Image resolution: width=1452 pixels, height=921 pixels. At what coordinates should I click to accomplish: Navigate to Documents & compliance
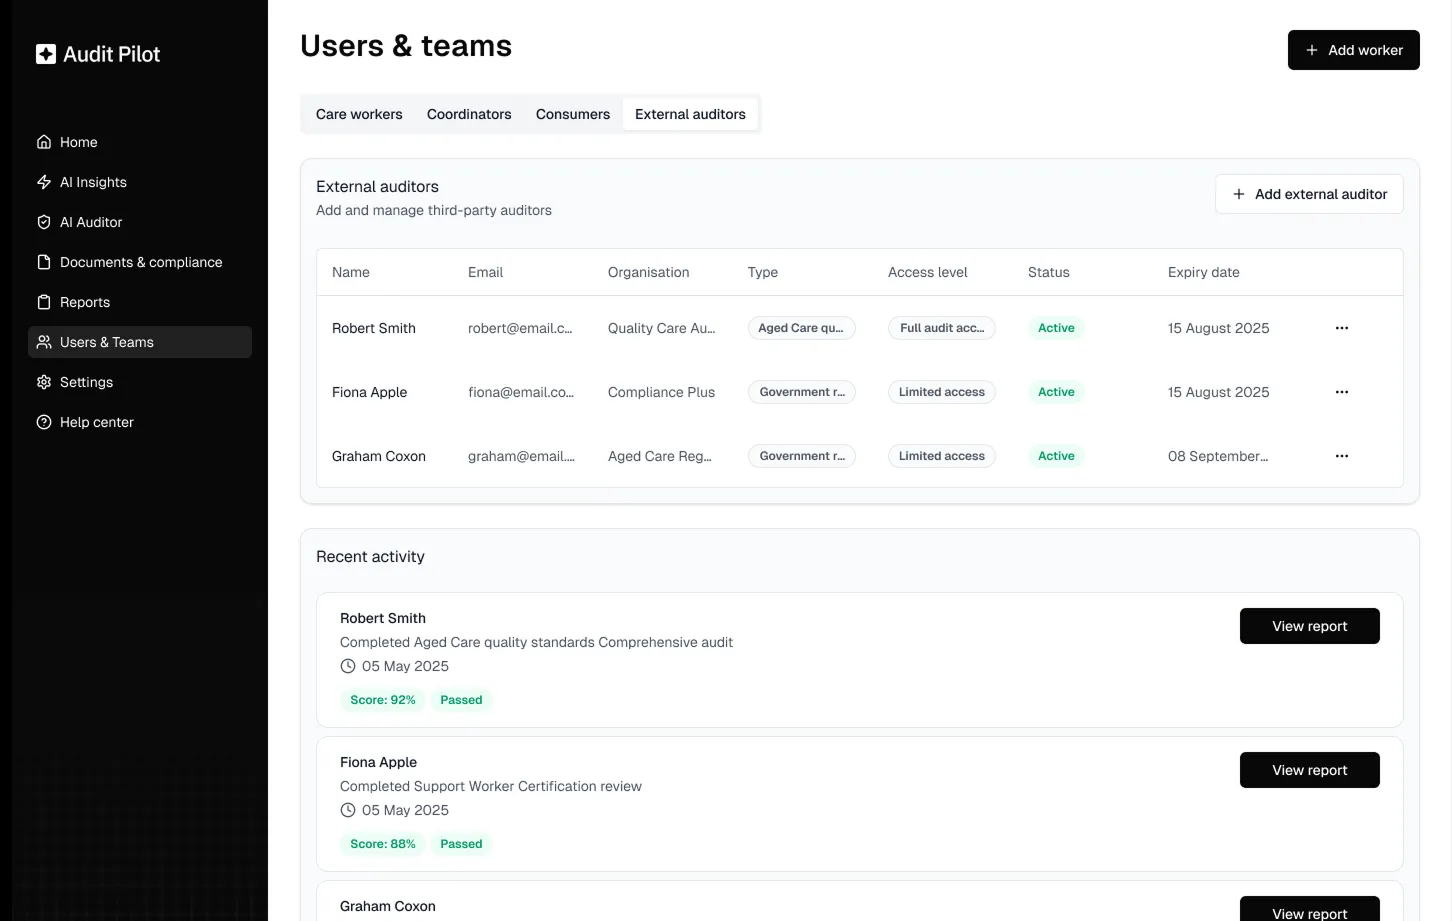pyautogui.click(x=140, y=262)
